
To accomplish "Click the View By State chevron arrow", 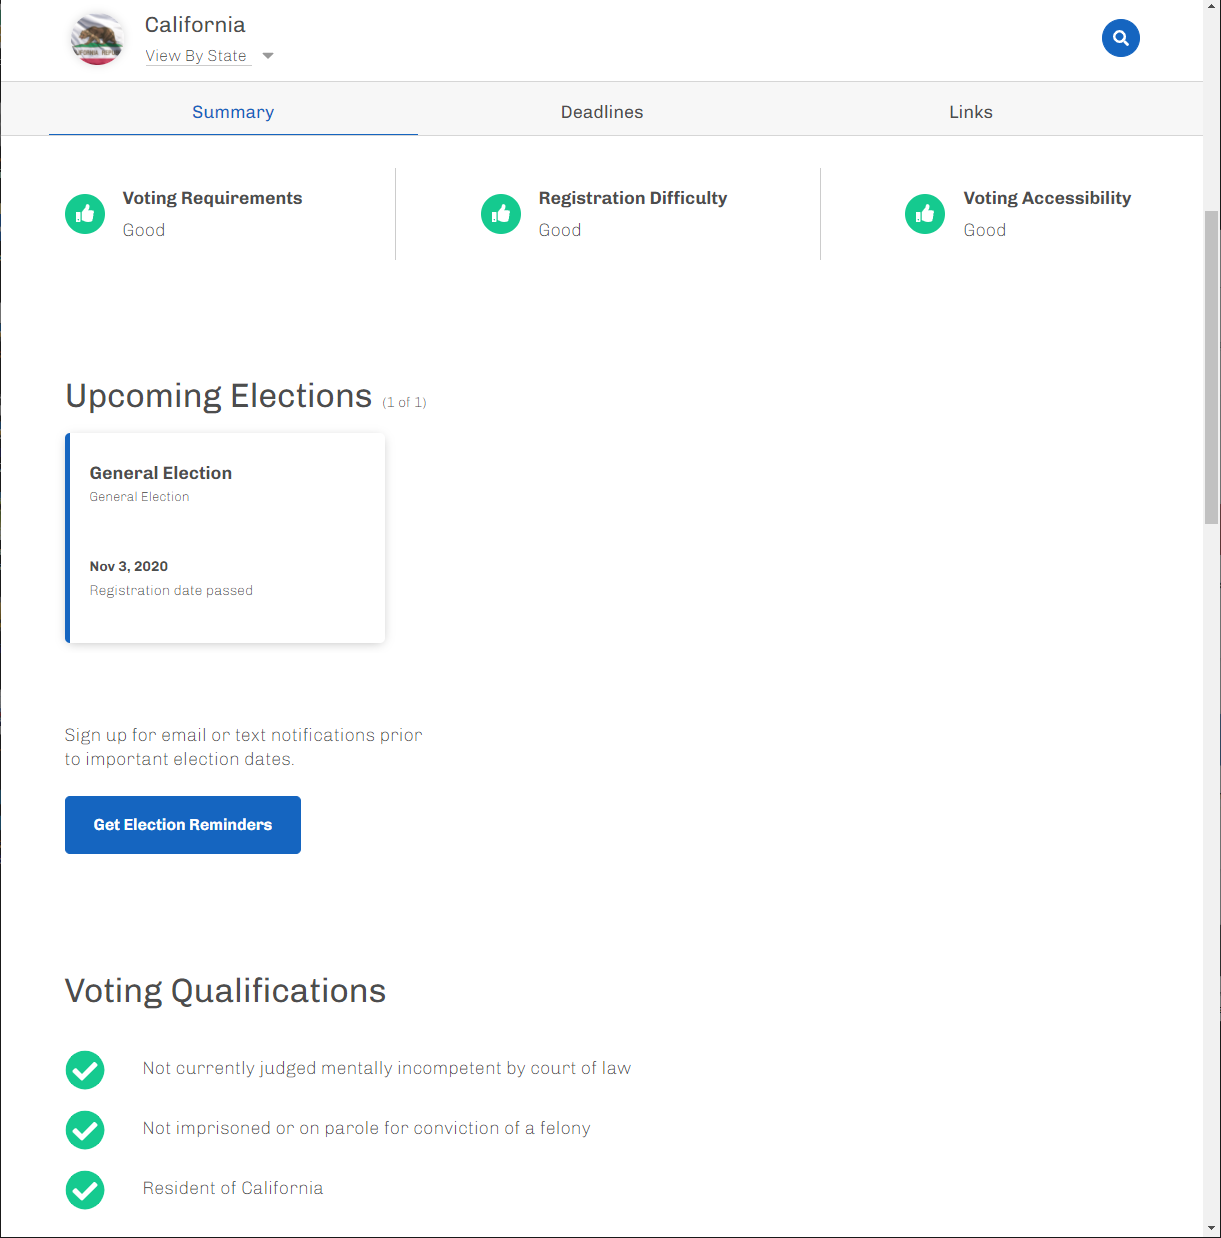I will [x=267, y=56].
